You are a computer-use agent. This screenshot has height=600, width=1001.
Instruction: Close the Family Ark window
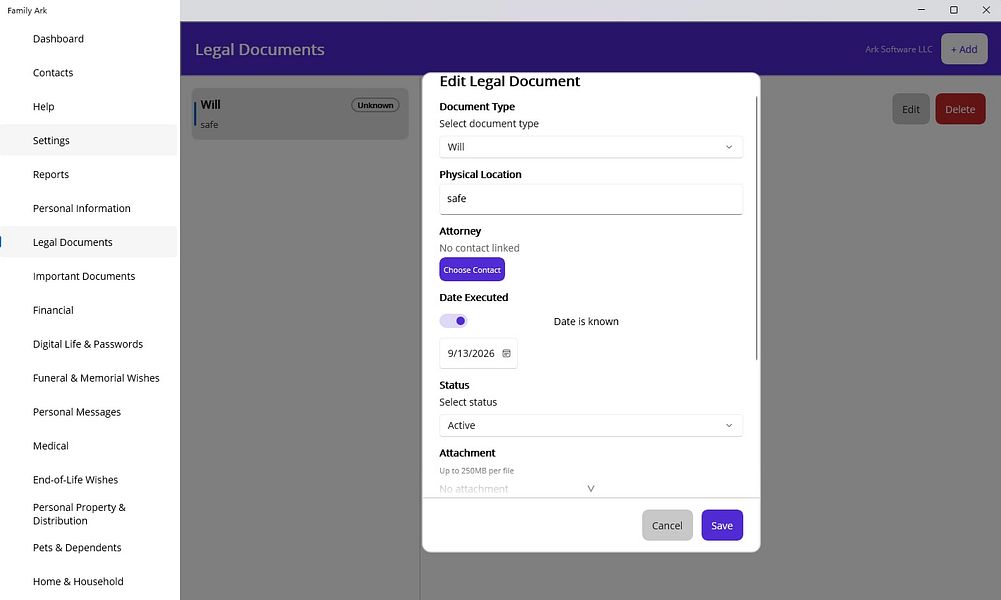point(986,10)
